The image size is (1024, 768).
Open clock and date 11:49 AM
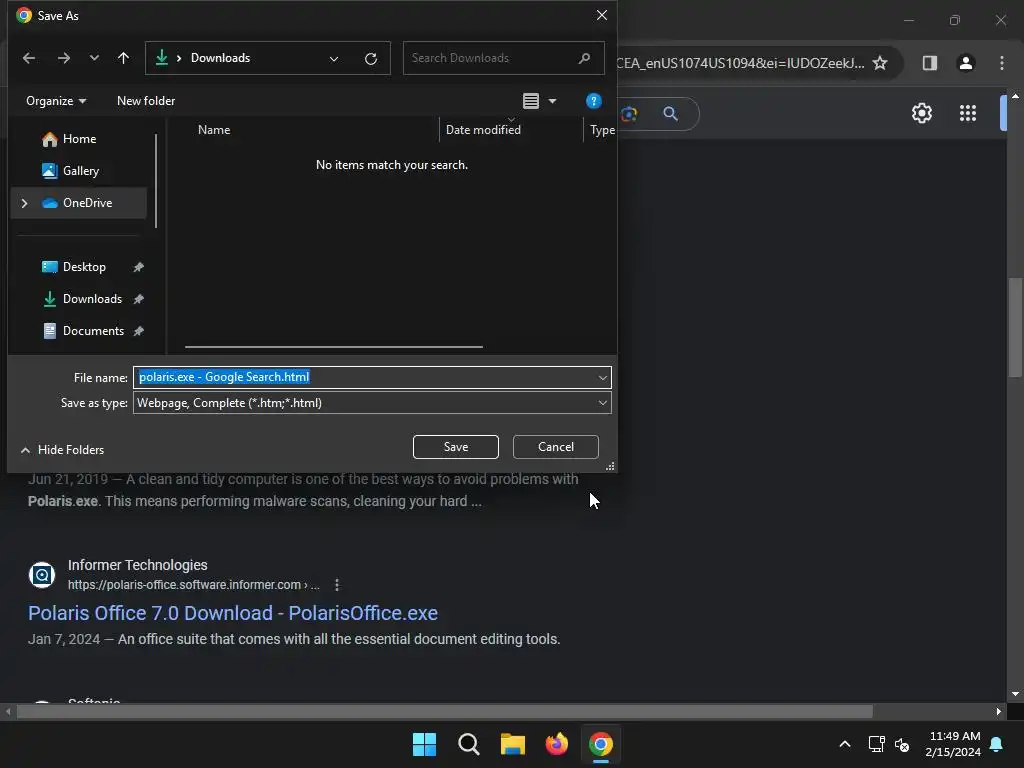953,744
